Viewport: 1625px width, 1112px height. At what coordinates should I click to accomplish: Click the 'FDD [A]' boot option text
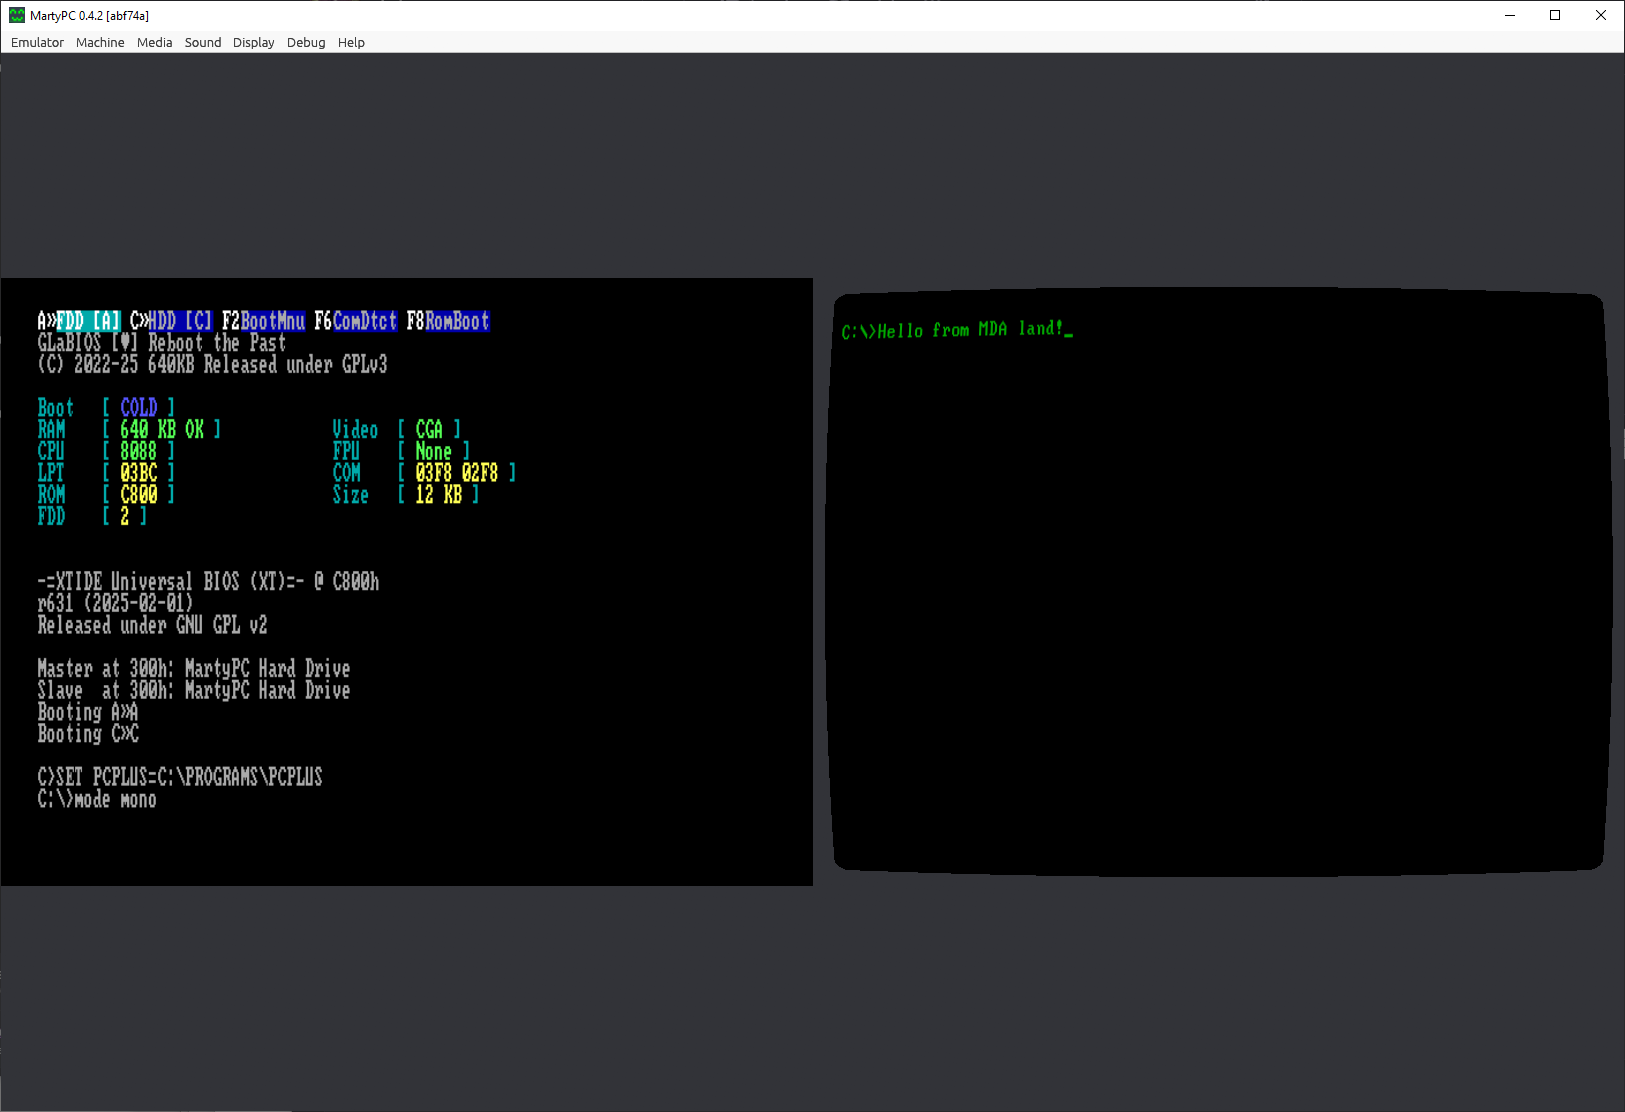88,321
